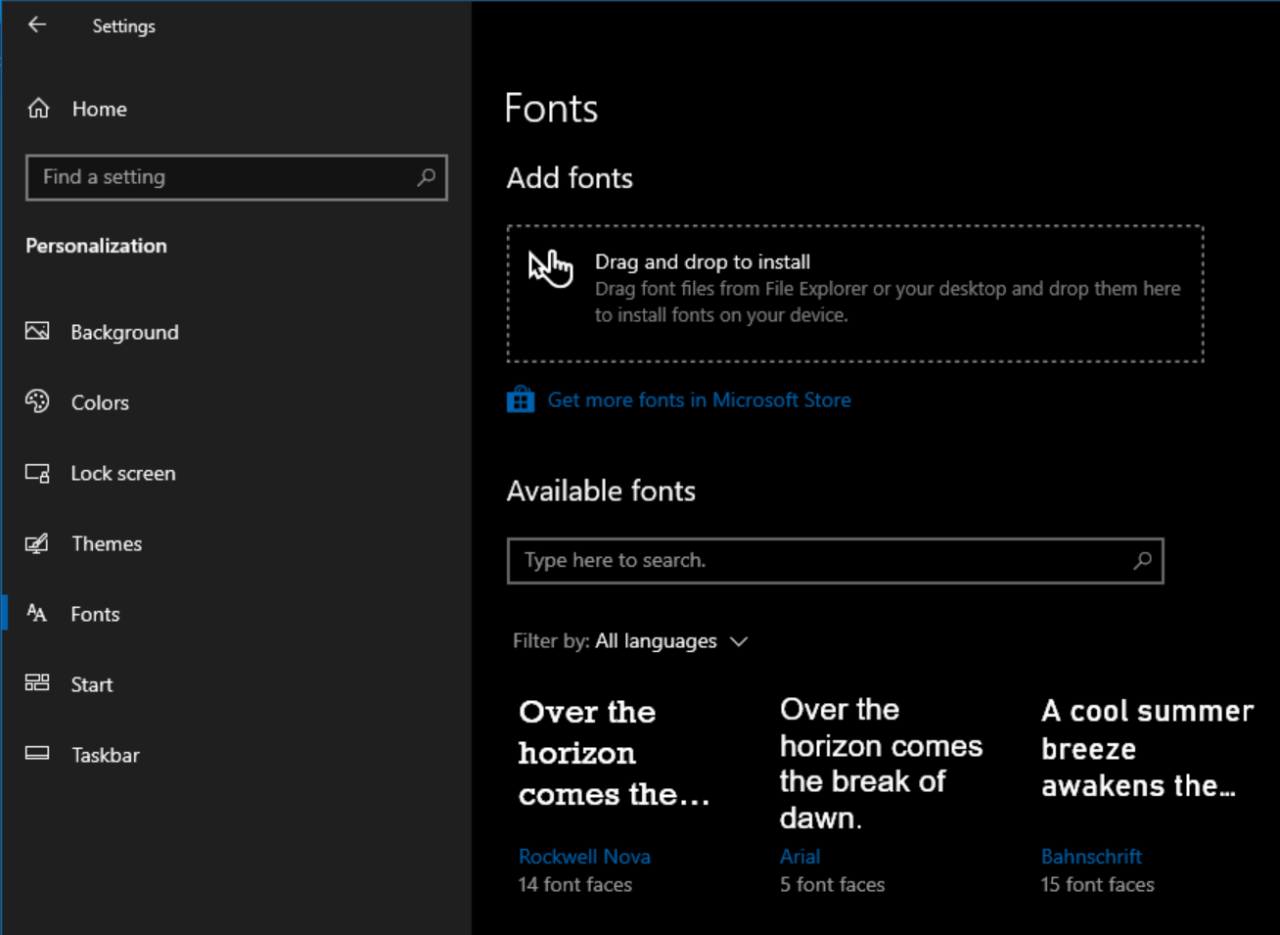Click the Personalization heading

(96, 246)
